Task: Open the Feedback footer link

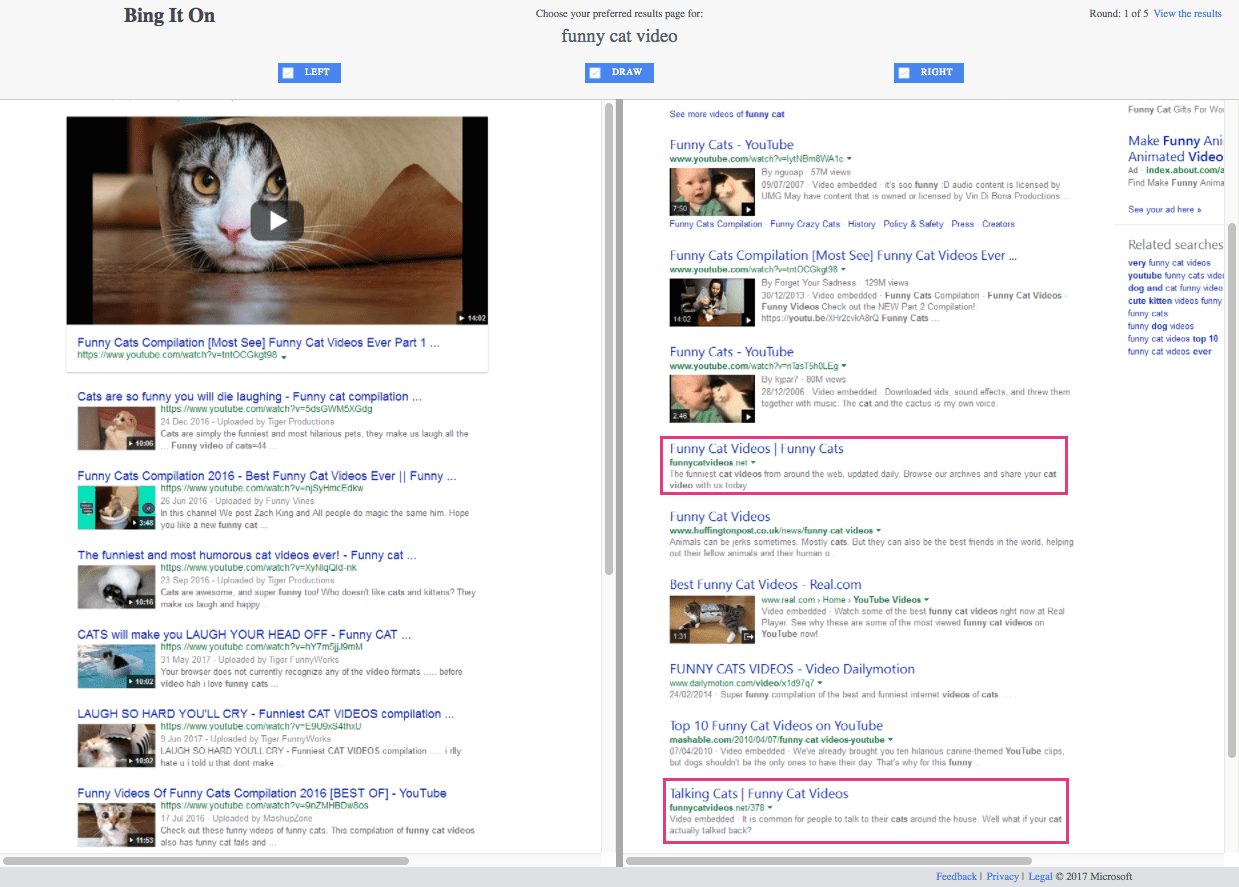Action: tap(956, 877)
